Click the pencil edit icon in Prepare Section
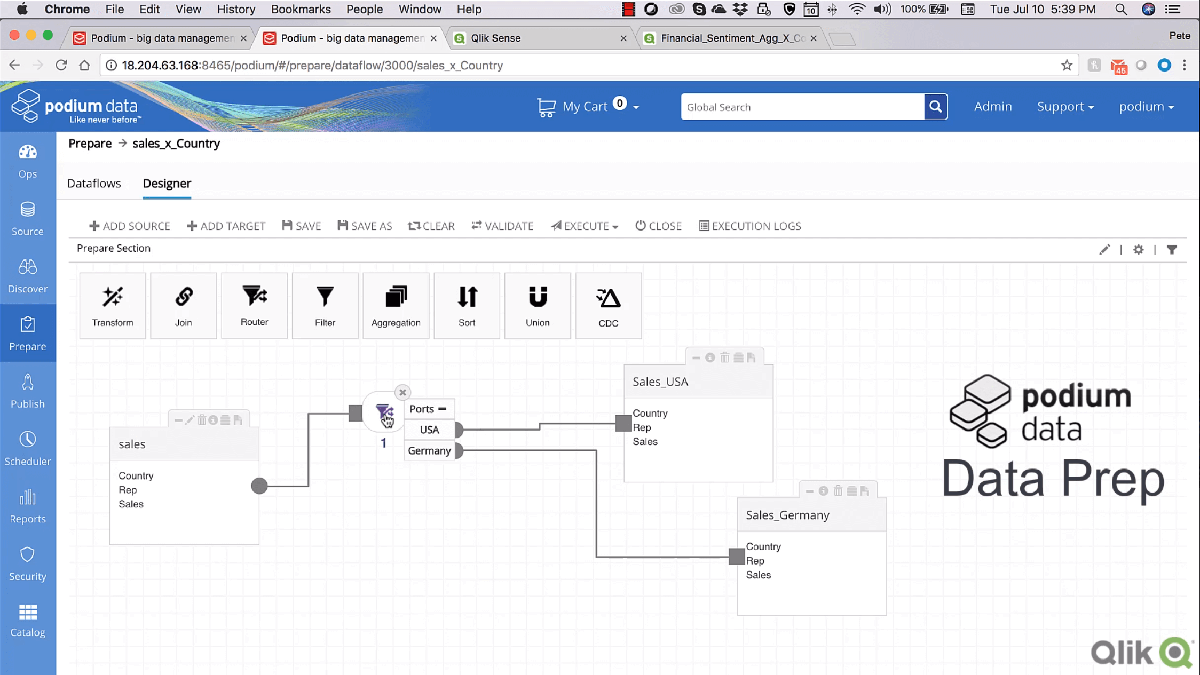1200x675 pixels. (1105, 250)
